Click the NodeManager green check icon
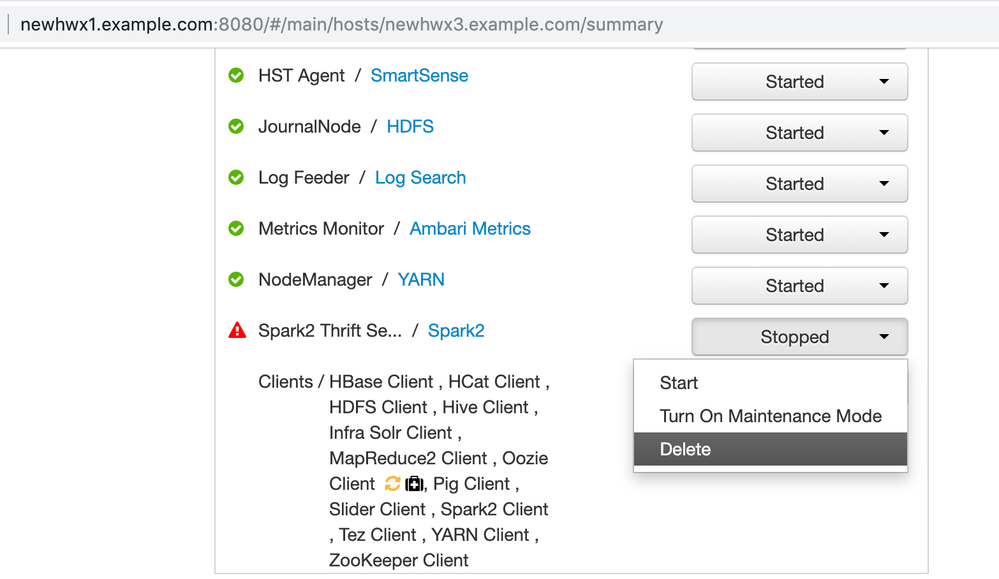 pos(236,280)
